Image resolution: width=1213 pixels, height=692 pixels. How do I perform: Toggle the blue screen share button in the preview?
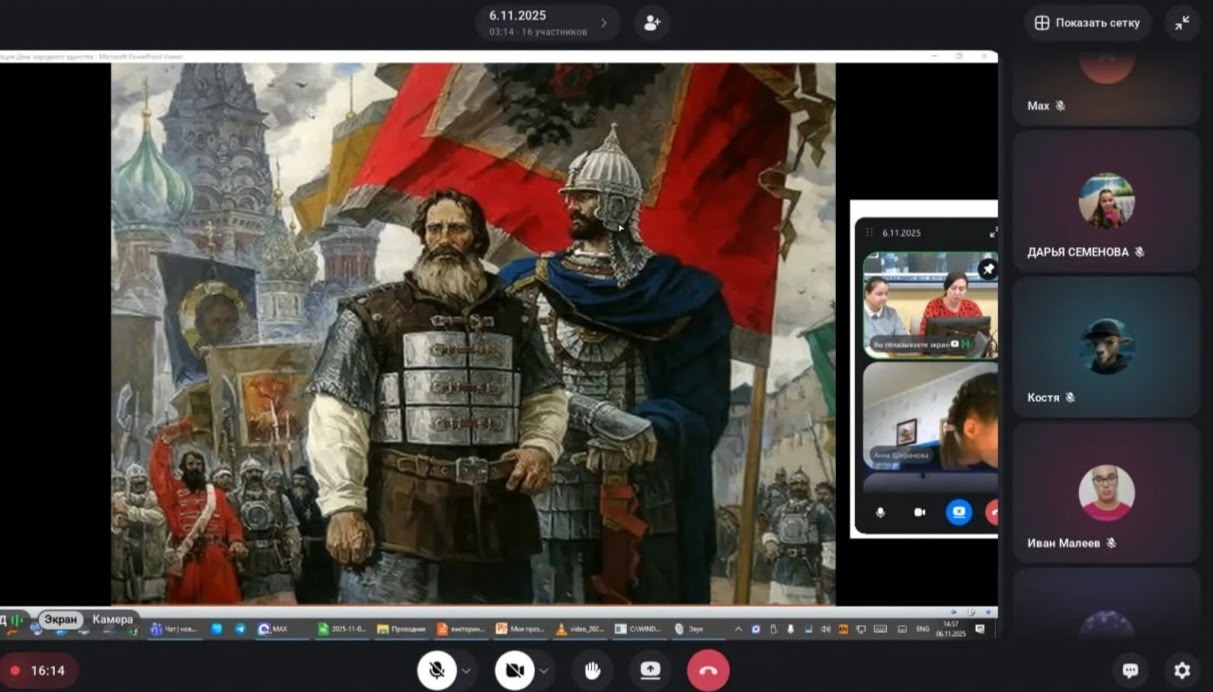958,512
